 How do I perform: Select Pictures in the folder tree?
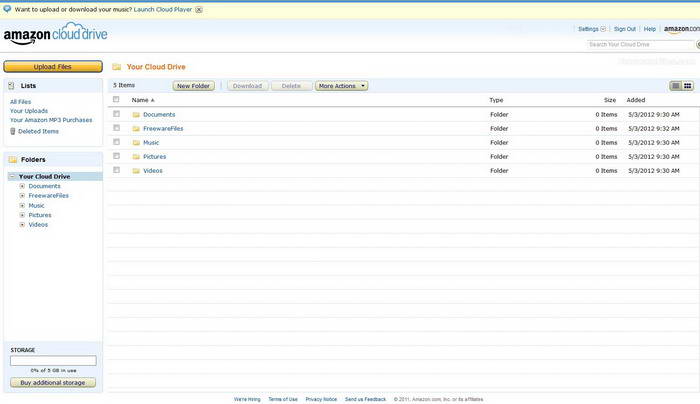[x=40, y=215]
